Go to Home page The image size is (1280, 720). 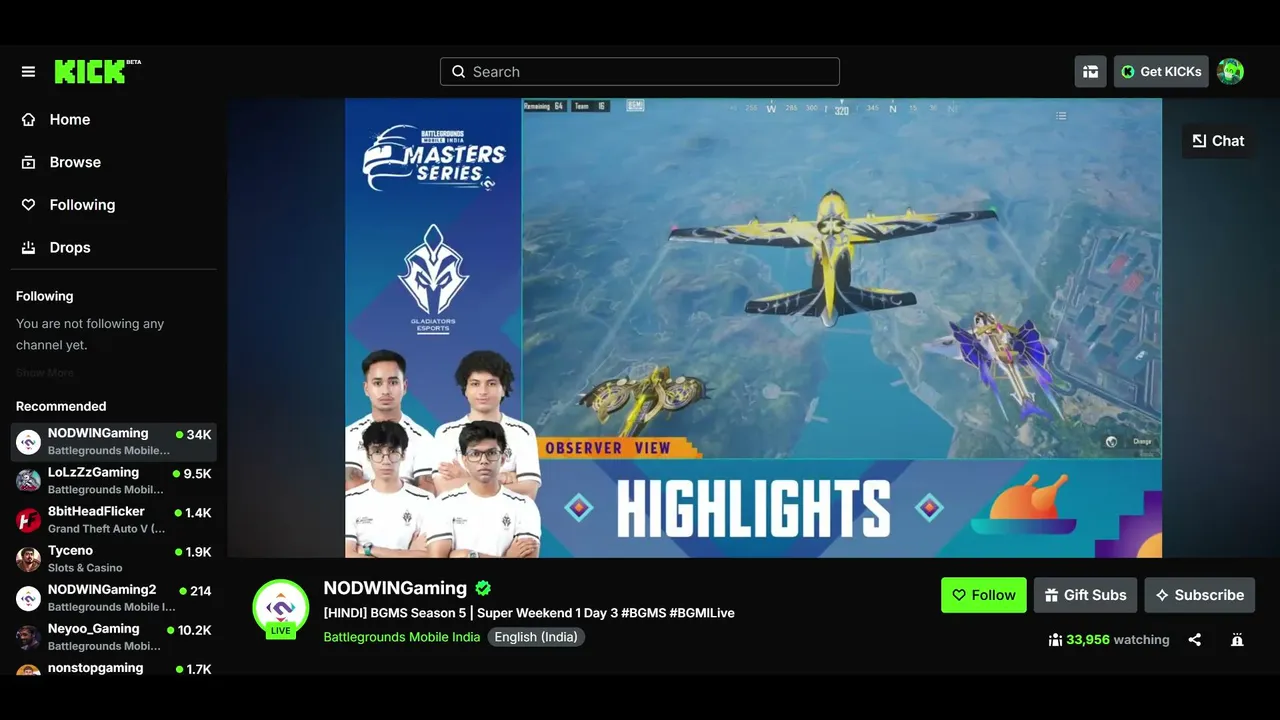[x=70, y=119]
